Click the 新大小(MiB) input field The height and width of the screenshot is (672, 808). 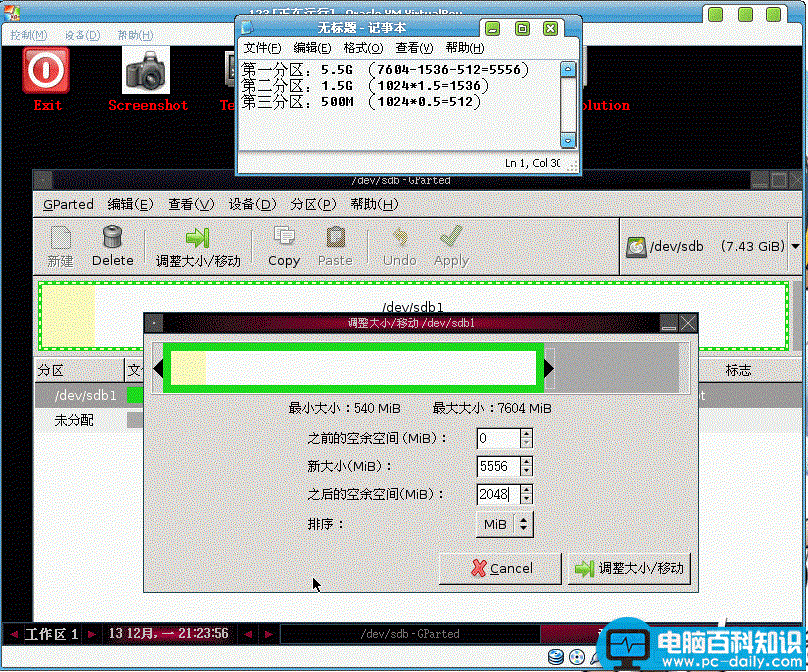tap(497, 466)
